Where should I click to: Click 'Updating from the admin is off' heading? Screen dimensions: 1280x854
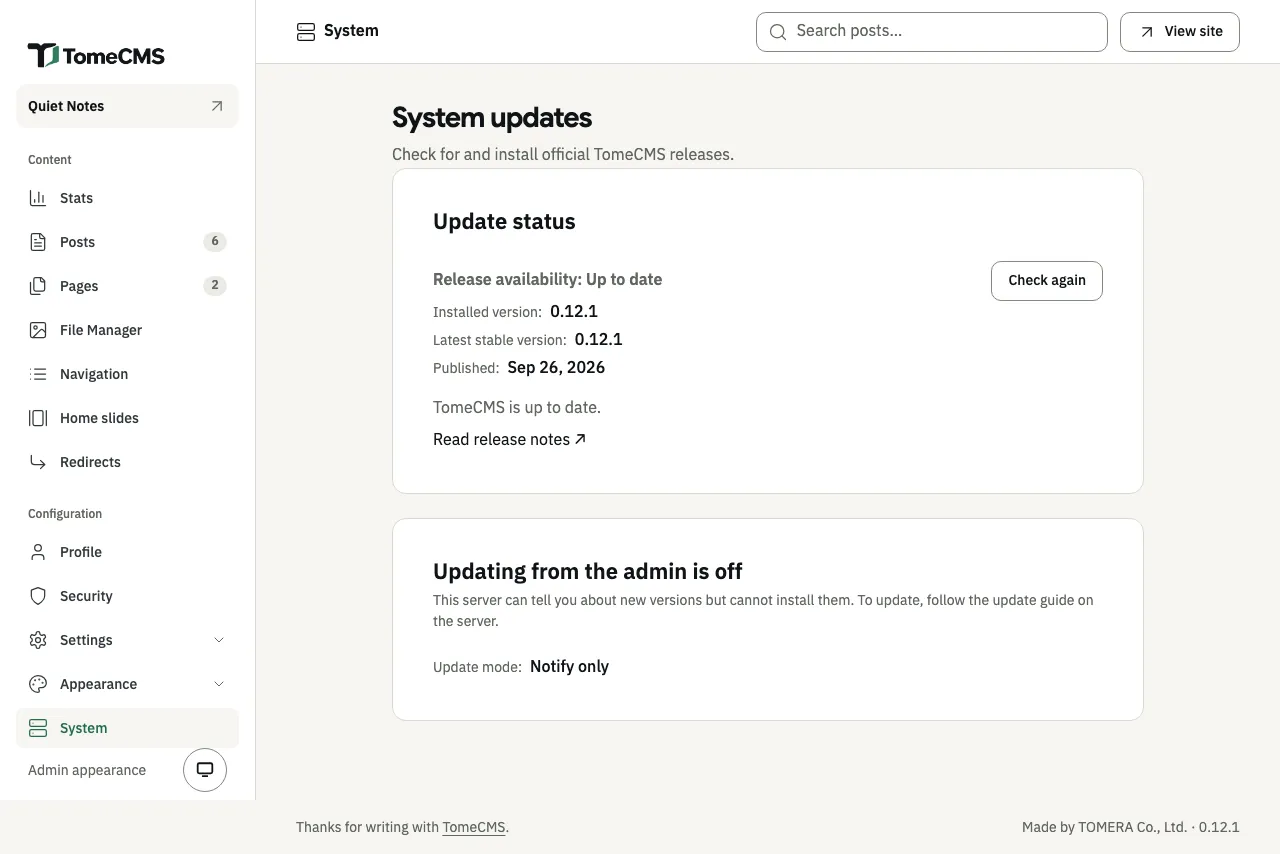coord(588,572)
